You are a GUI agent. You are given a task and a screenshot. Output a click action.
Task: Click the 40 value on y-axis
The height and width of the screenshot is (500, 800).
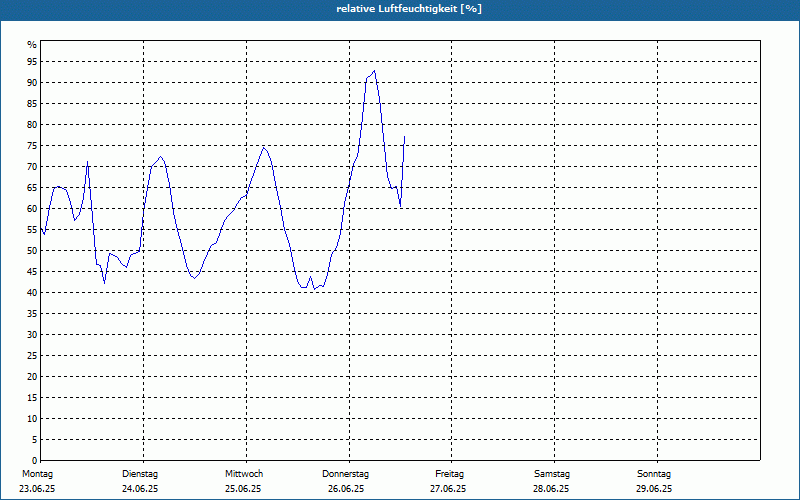(x=32, y=293)
